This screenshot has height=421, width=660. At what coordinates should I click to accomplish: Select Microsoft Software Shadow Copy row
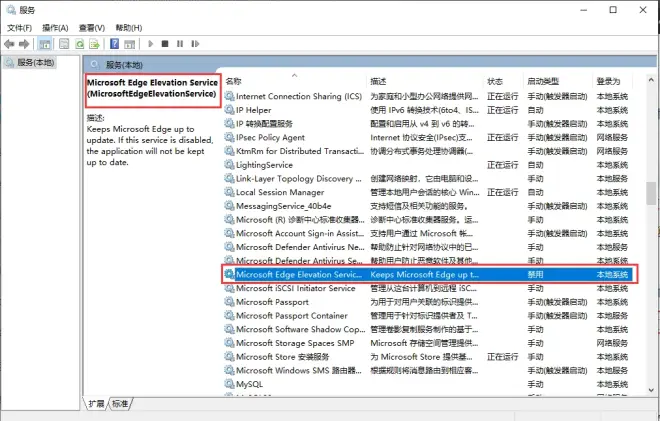click(x=427, y=329)
